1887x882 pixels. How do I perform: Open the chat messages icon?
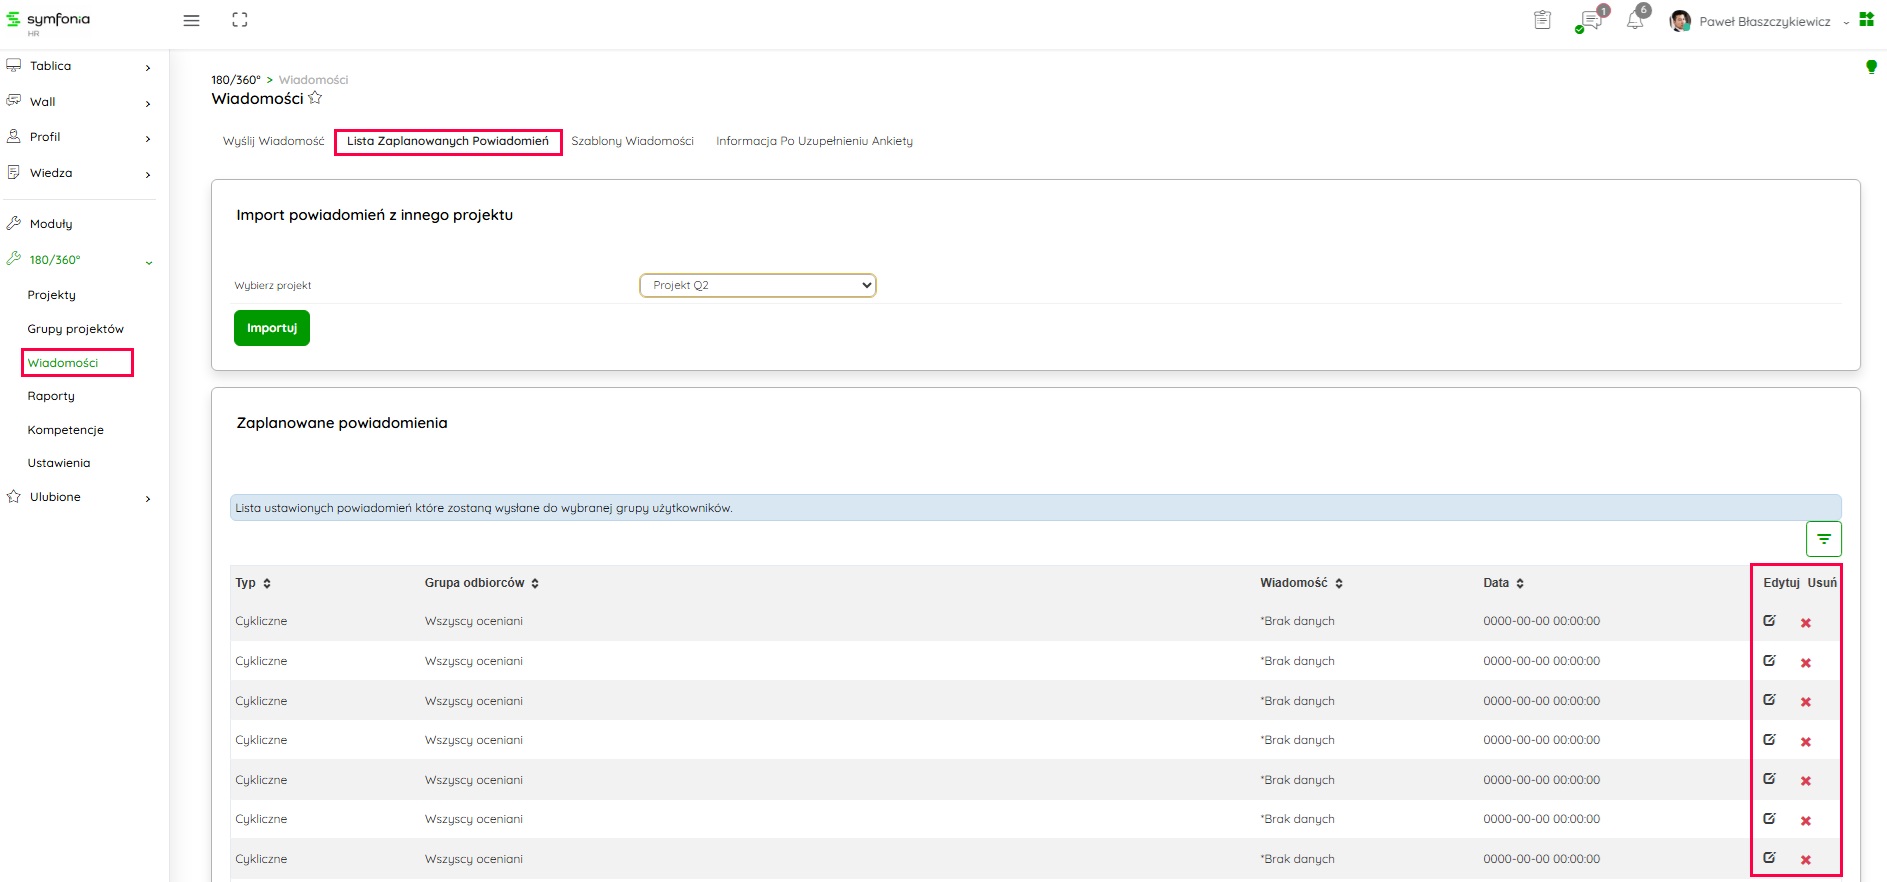(x=1590, y=21)
